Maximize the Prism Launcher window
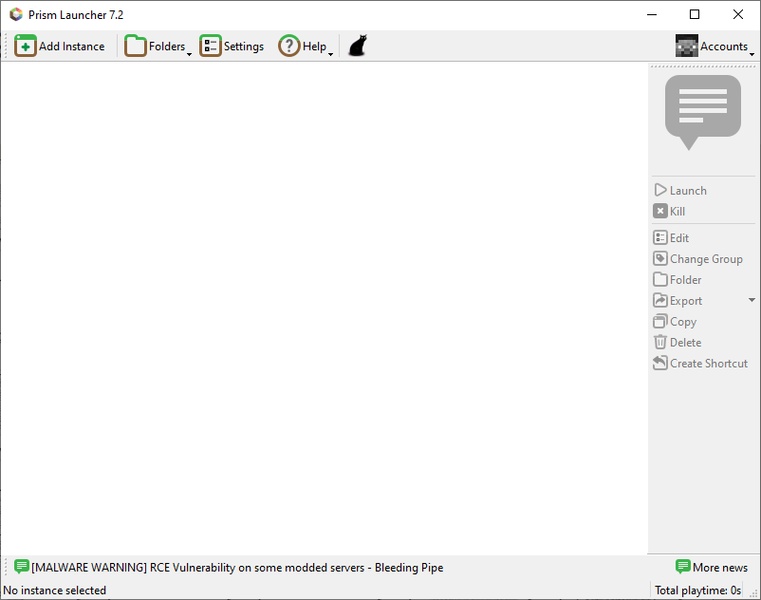 point(695,15)
